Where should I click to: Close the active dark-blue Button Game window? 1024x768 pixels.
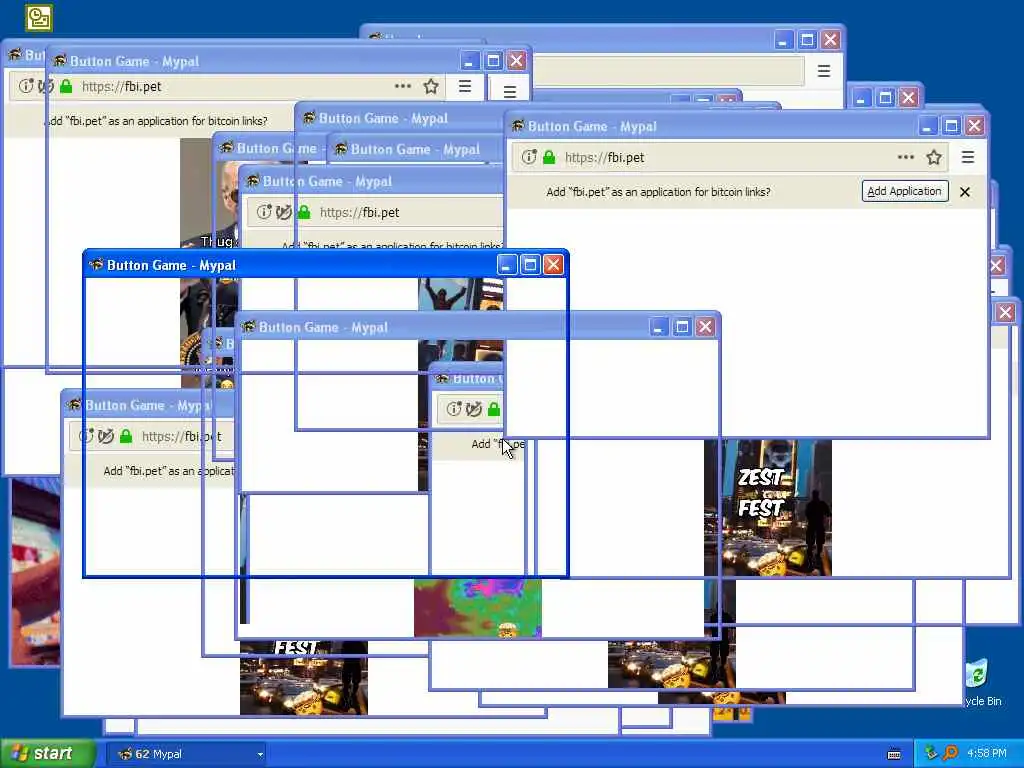click(x=553, y=264)
